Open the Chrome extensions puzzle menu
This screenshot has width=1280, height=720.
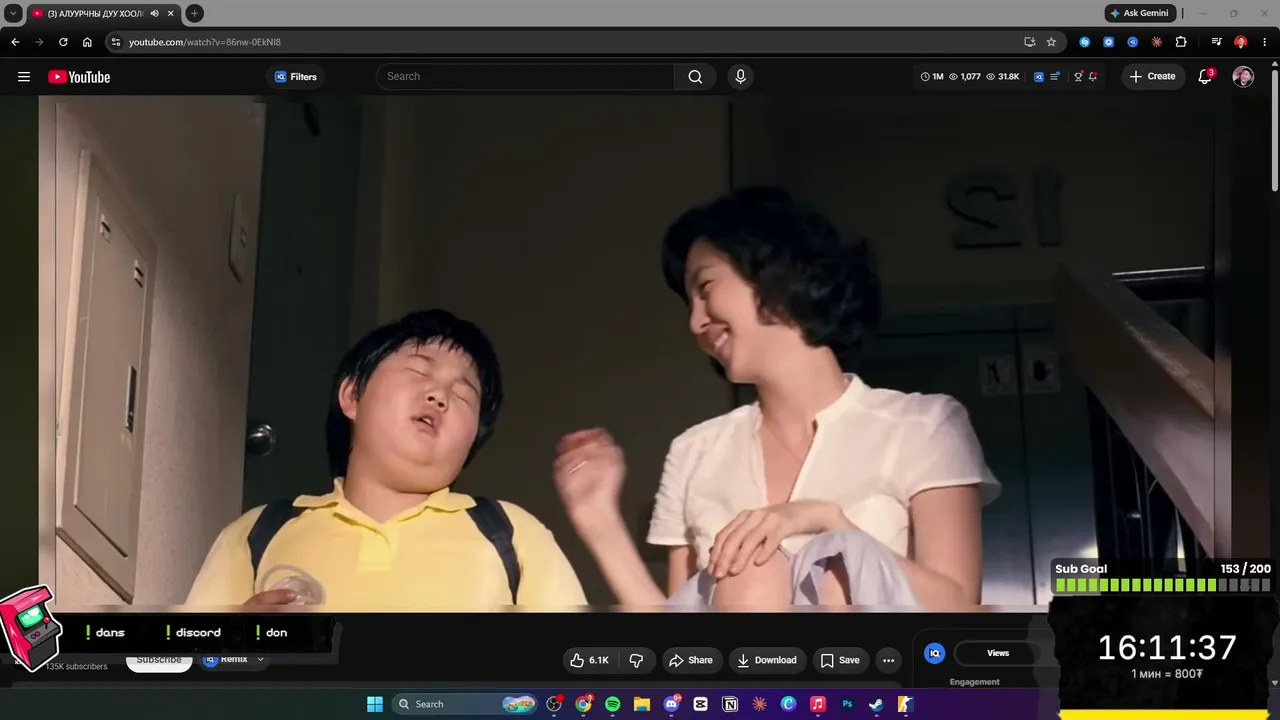coord(1181,42)
